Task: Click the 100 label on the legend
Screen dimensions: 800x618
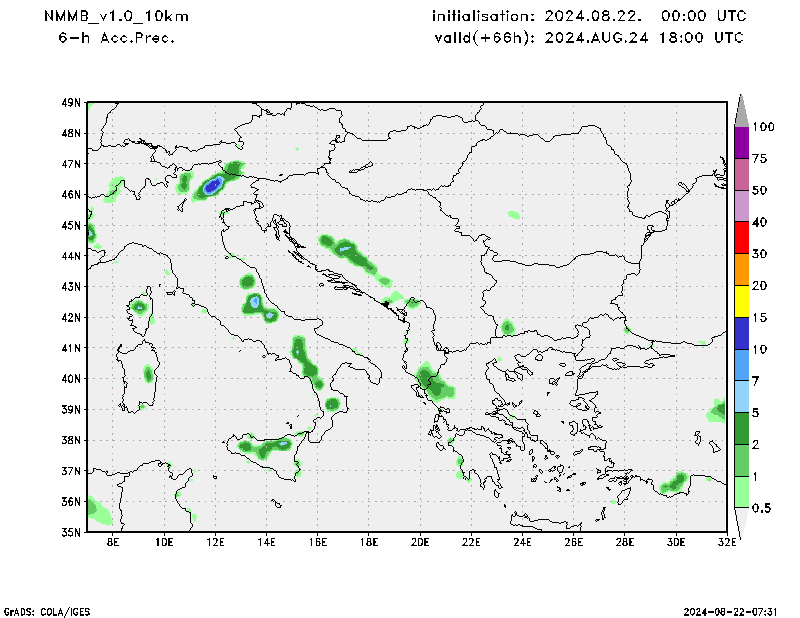Action: pos(764,127)
